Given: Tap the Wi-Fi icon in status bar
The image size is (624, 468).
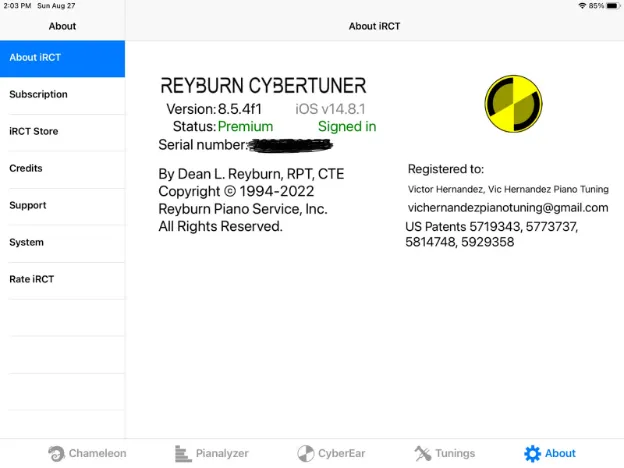Looking at the screenshot, I should [x=581, y=6].
